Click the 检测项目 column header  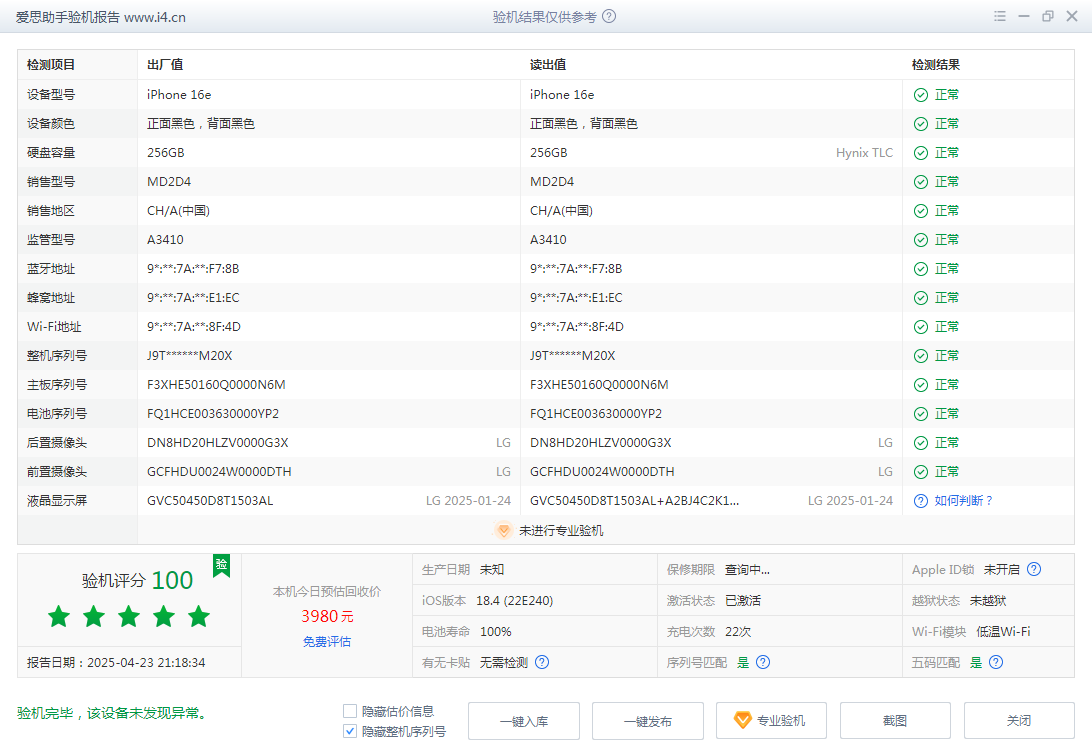[x=51, y=65]
